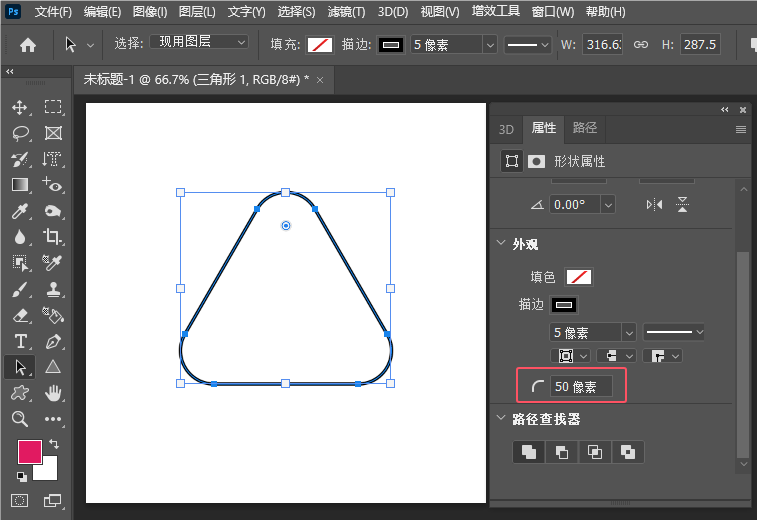Open the Properties panel options menu
The height and width of the screenshot is (520, 757).
[x=741, y=129]
